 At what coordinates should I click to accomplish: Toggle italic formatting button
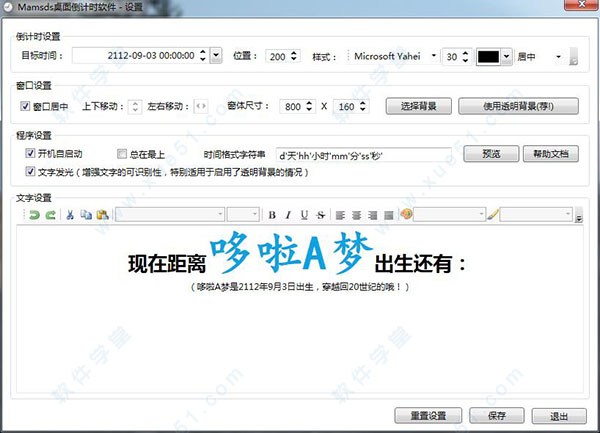288,215
